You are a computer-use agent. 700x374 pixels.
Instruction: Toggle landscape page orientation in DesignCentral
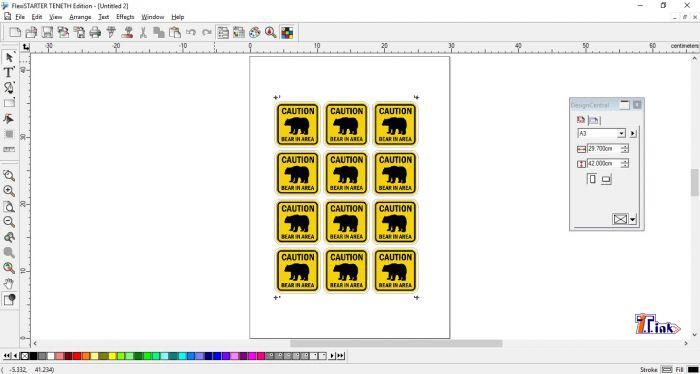pyautogui.click(x=606, y=179)
